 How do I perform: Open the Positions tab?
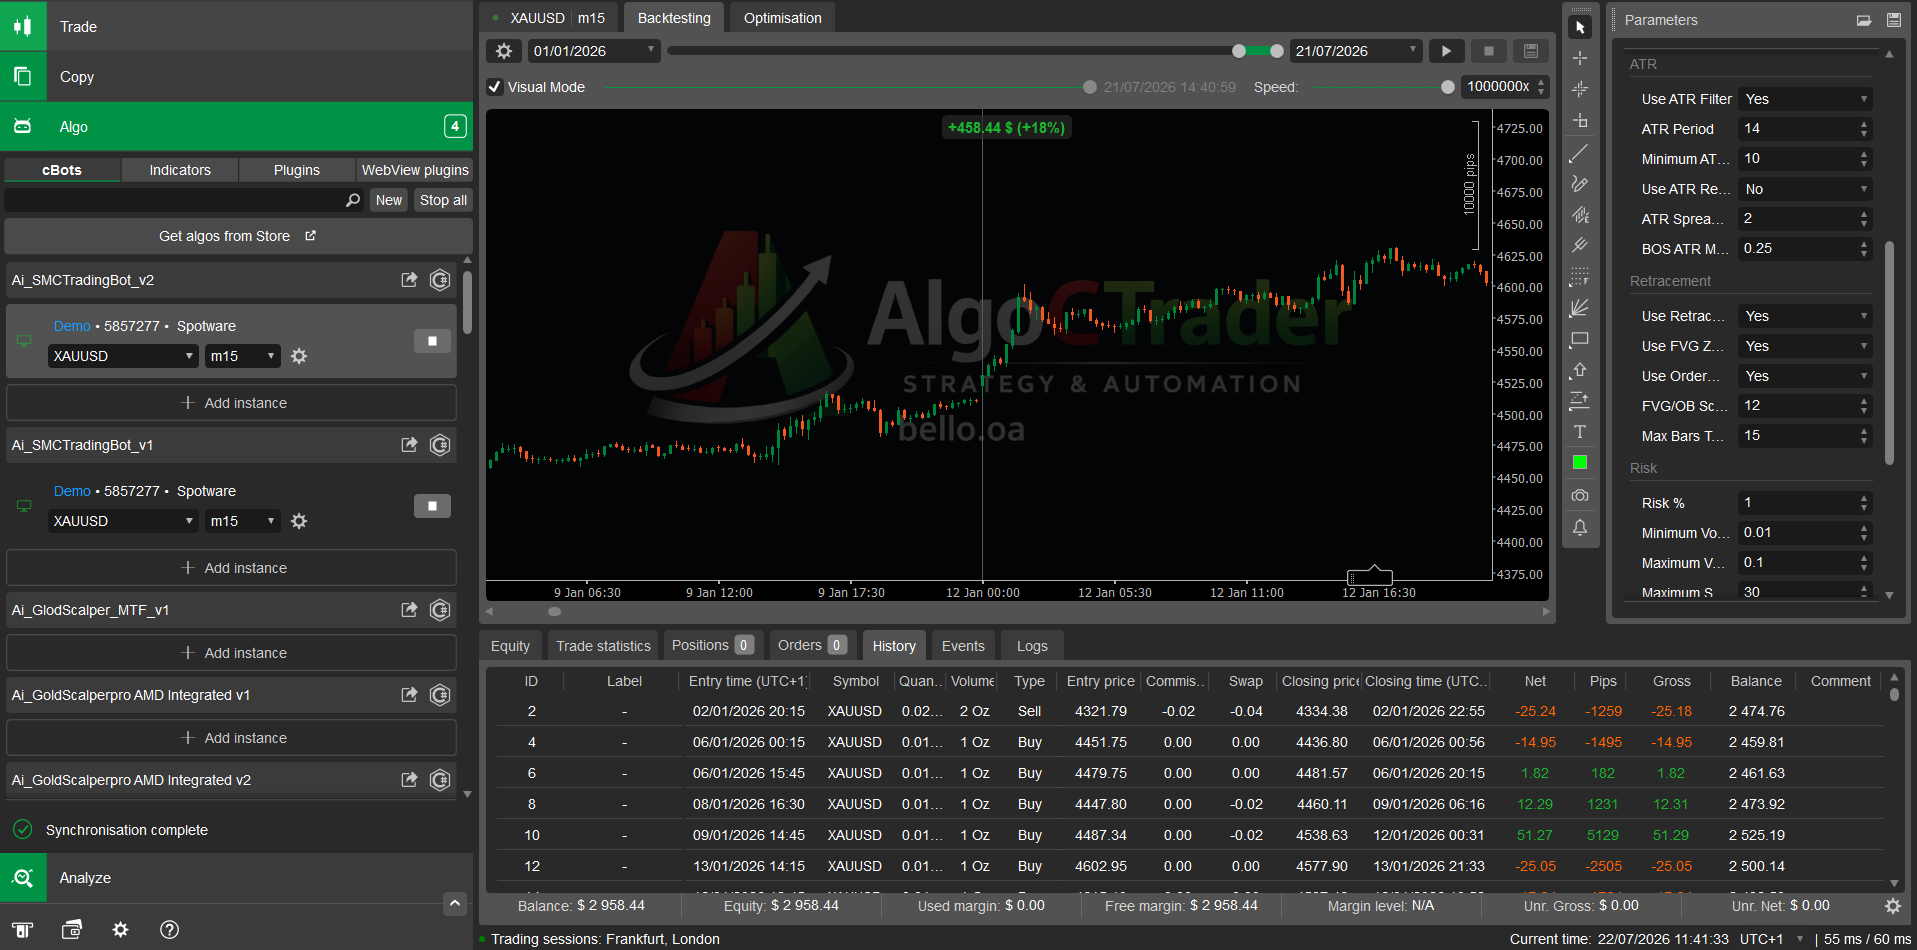point(713,646)
